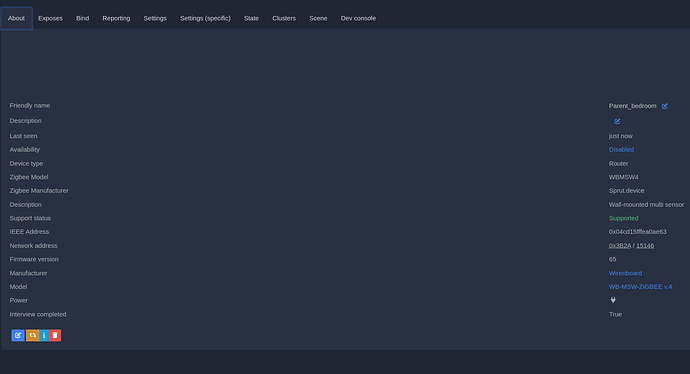
Task: Click the Interview completed True value
Action: click(x=615, y=315)
